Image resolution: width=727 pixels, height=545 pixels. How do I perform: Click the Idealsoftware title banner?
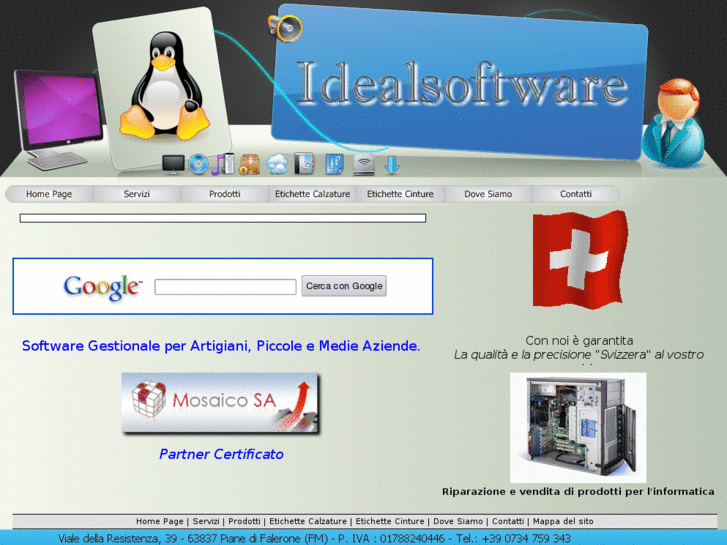pyautogui.click(x=459, y=83)
